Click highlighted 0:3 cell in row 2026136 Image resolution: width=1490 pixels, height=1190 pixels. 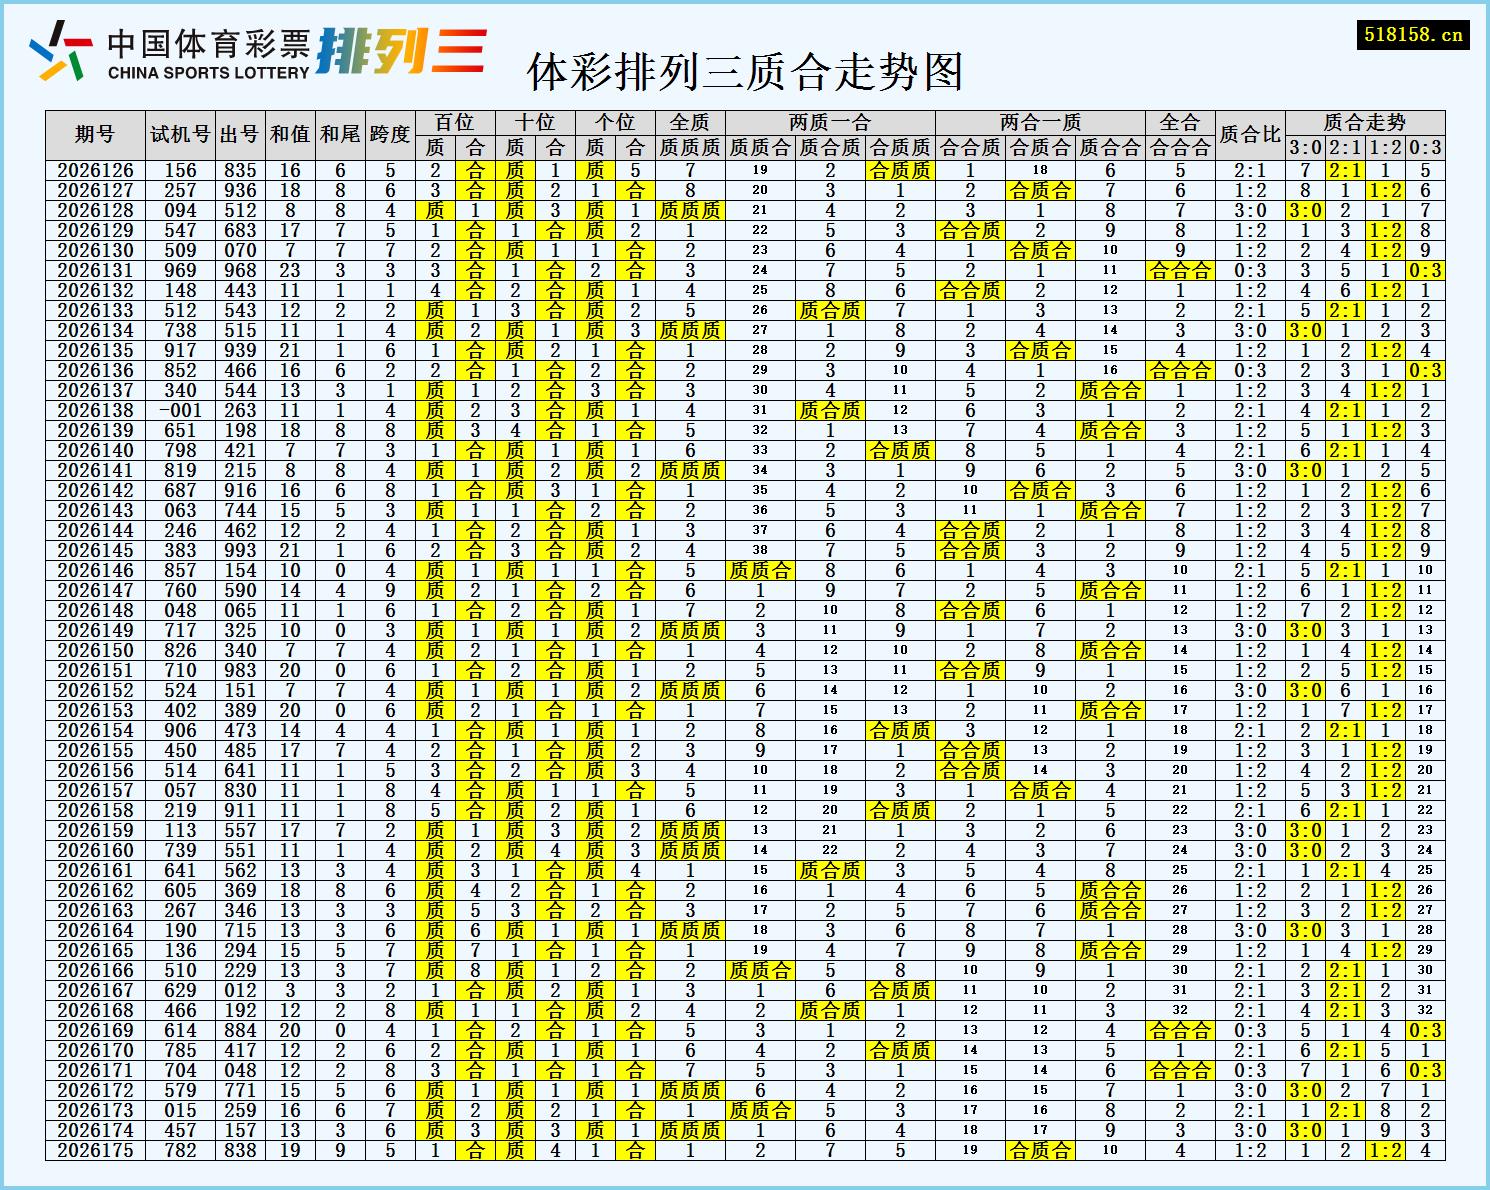point(1425,371)
